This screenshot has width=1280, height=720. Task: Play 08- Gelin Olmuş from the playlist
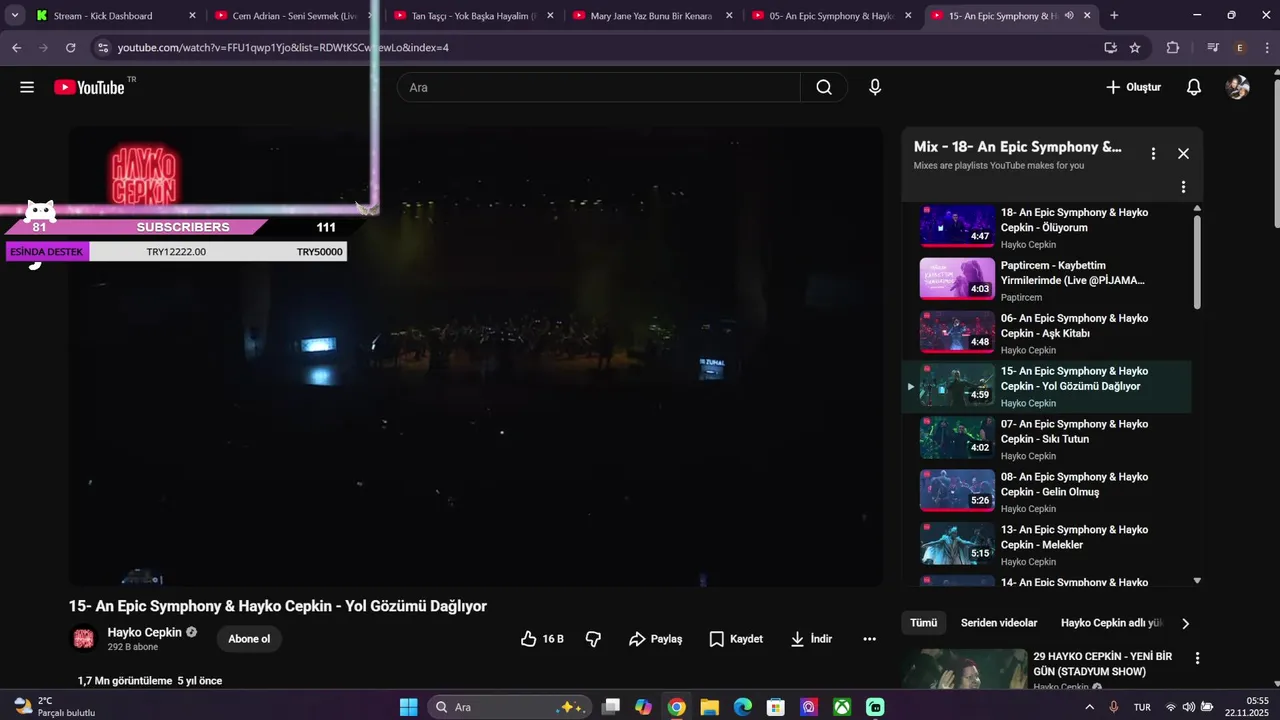1047,492
